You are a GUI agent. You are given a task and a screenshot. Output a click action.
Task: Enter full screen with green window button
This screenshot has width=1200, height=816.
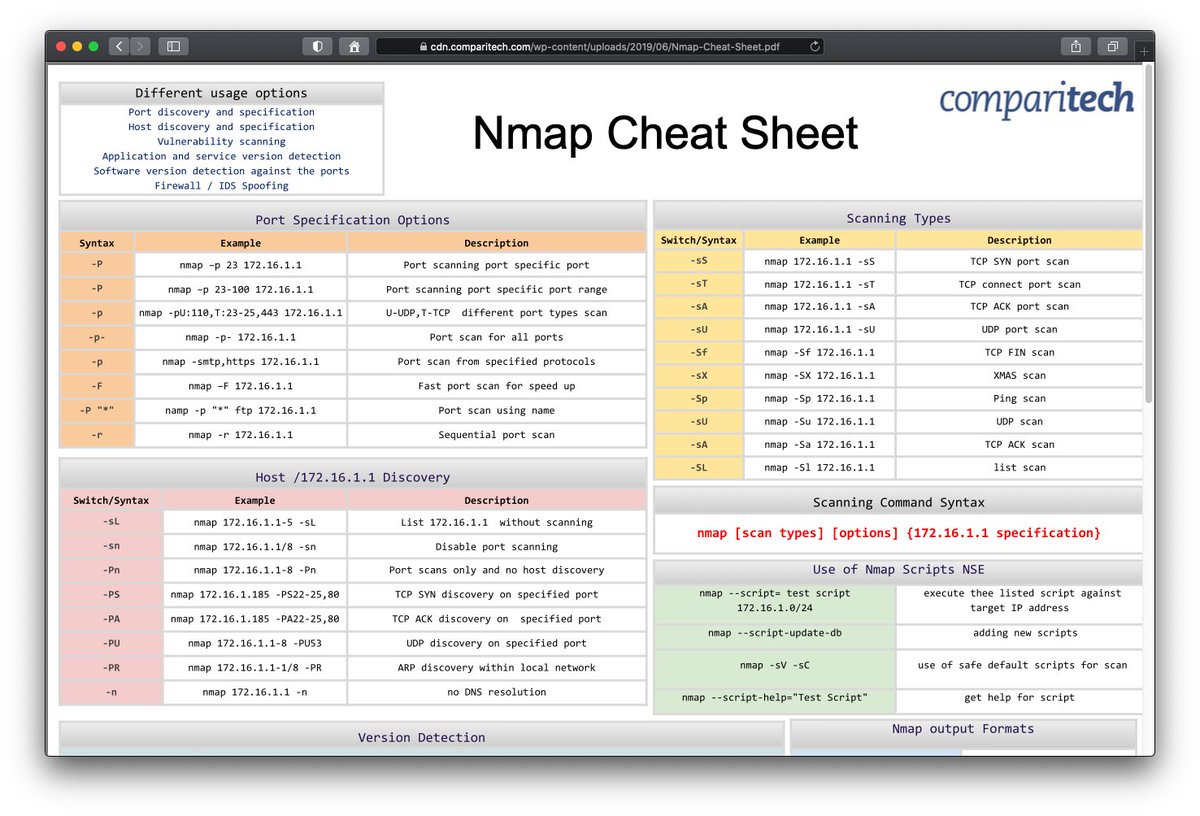(94, 46)
